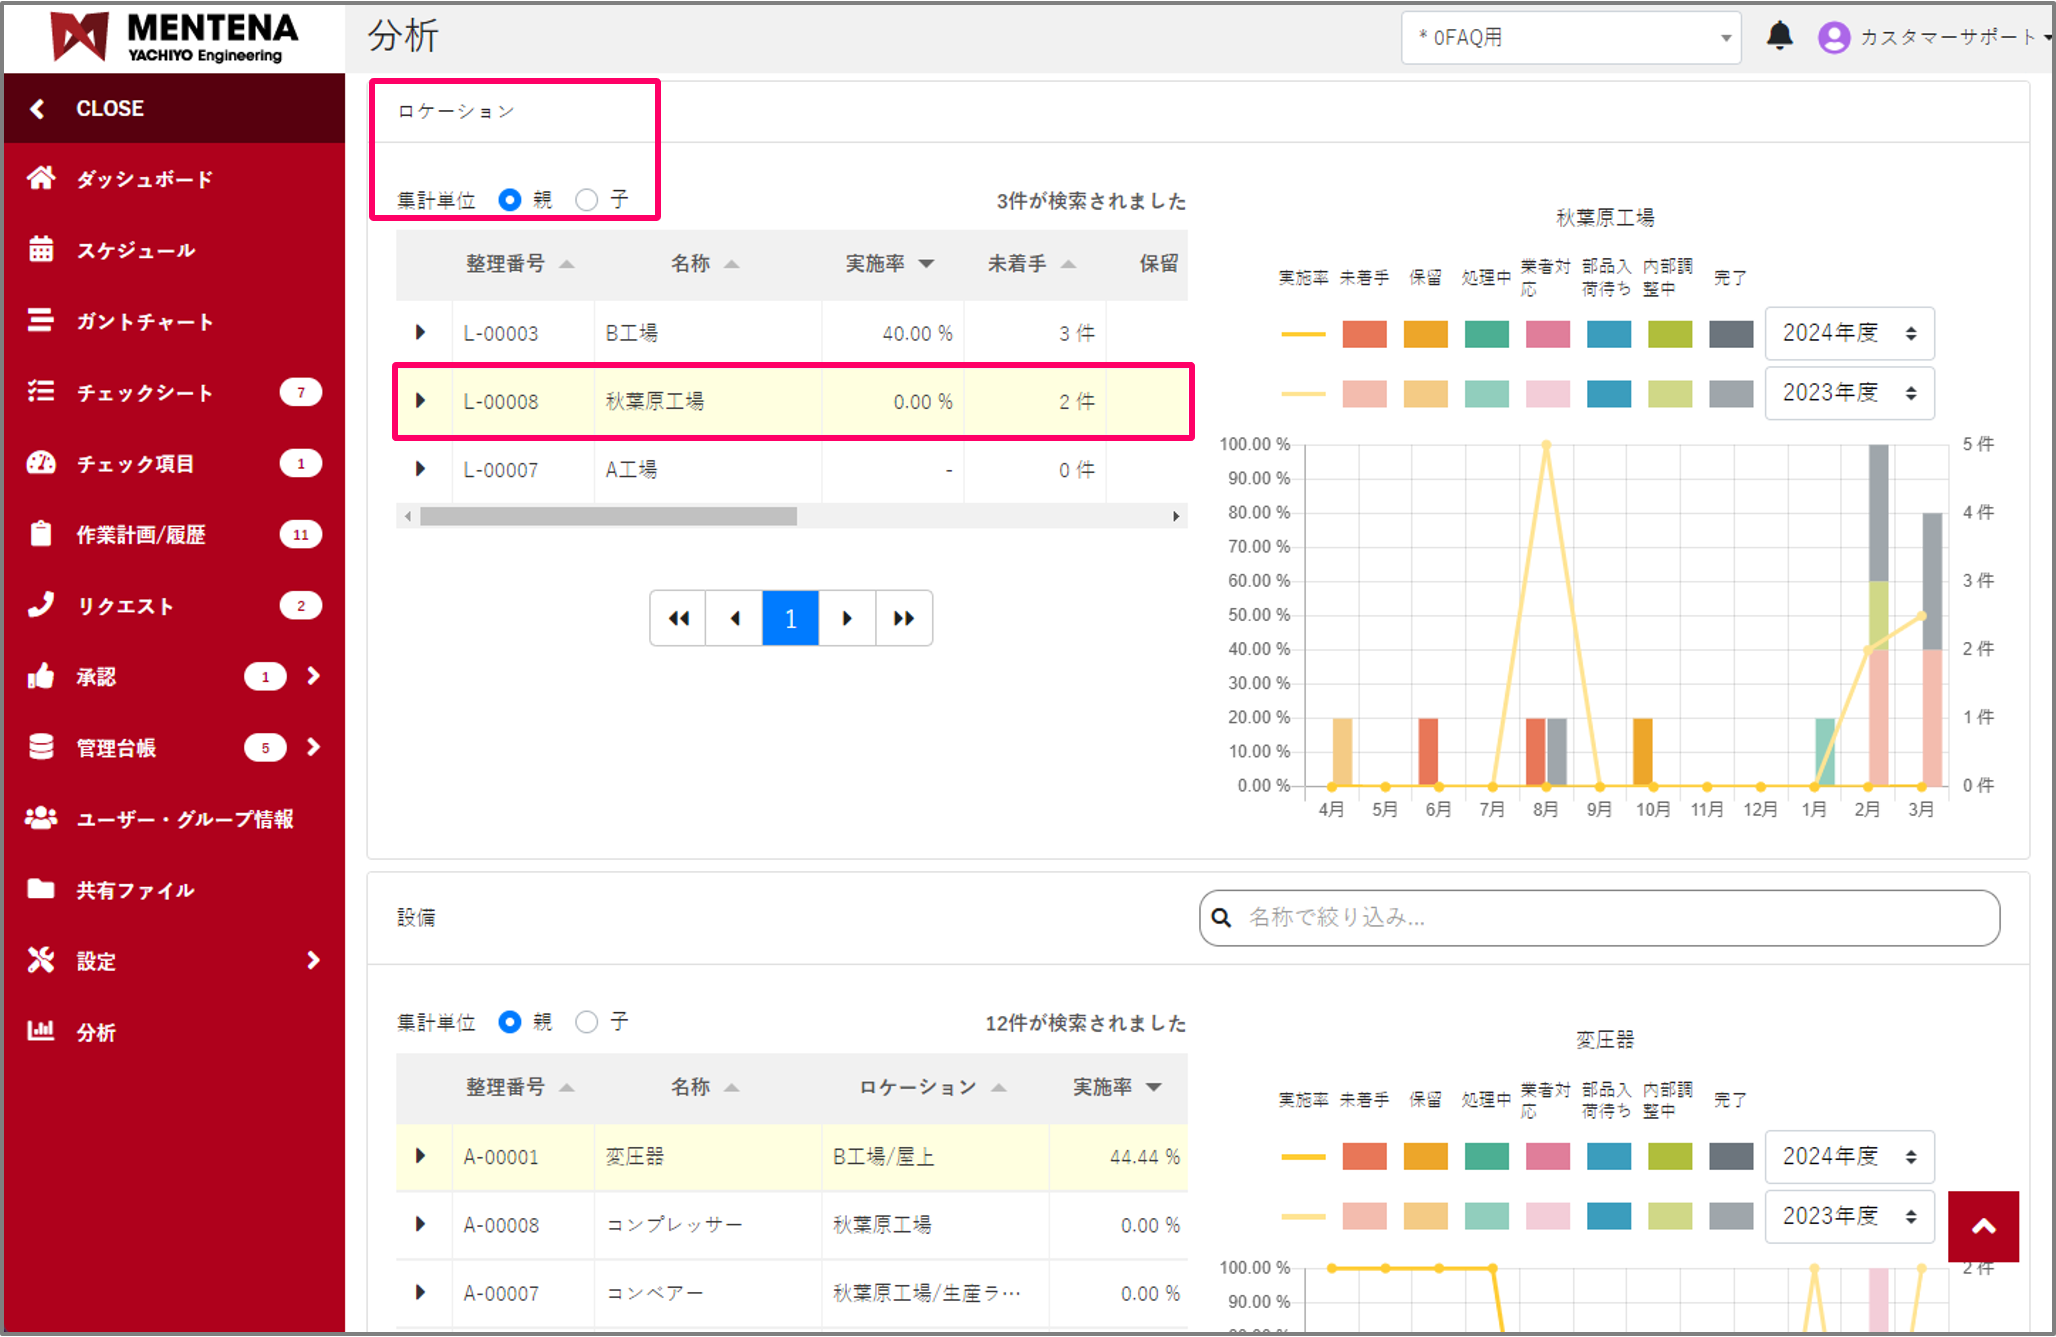Open the 分析 menu item in the sidebar
The width and height of the screenshot is (2056, 1337).
click(x=96, y=1032)
